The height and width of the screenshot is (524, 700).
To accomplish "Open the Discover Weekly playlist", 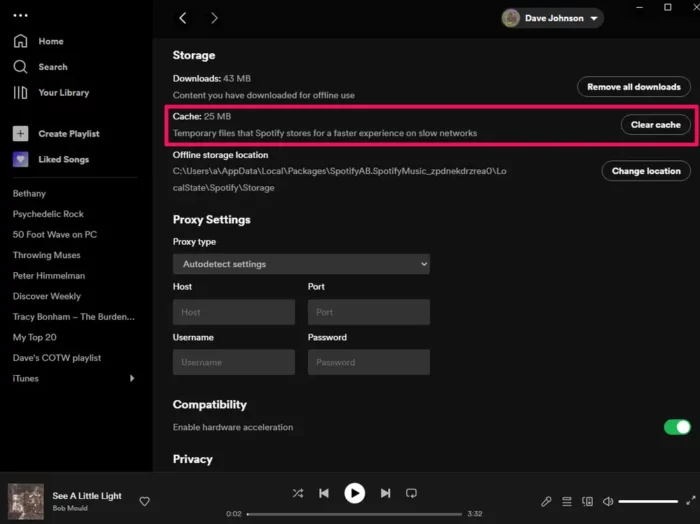I will 47,296.
